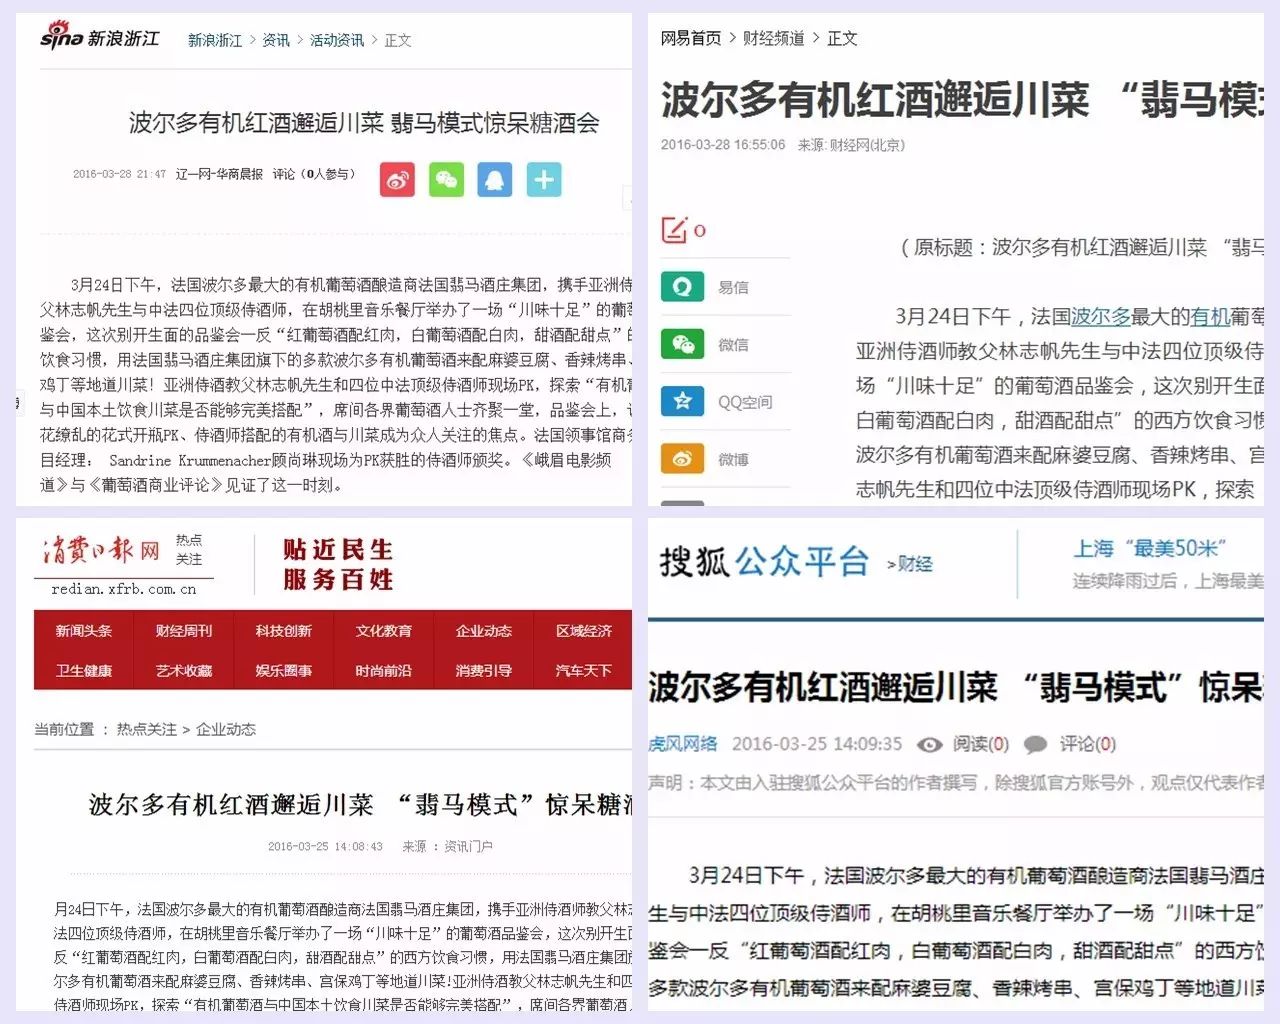1280x1024 pixels.
Task: Open 活动资讯 breadcrumb link
Action: click(x=337, y=40)
